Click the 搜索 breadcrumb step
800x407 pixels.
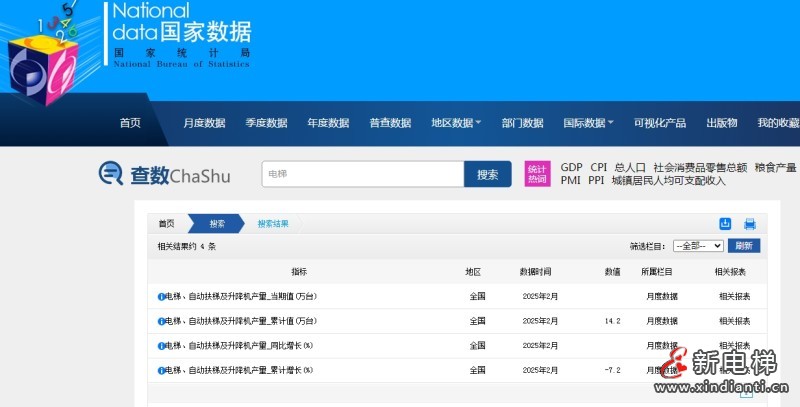click(217, 223)
